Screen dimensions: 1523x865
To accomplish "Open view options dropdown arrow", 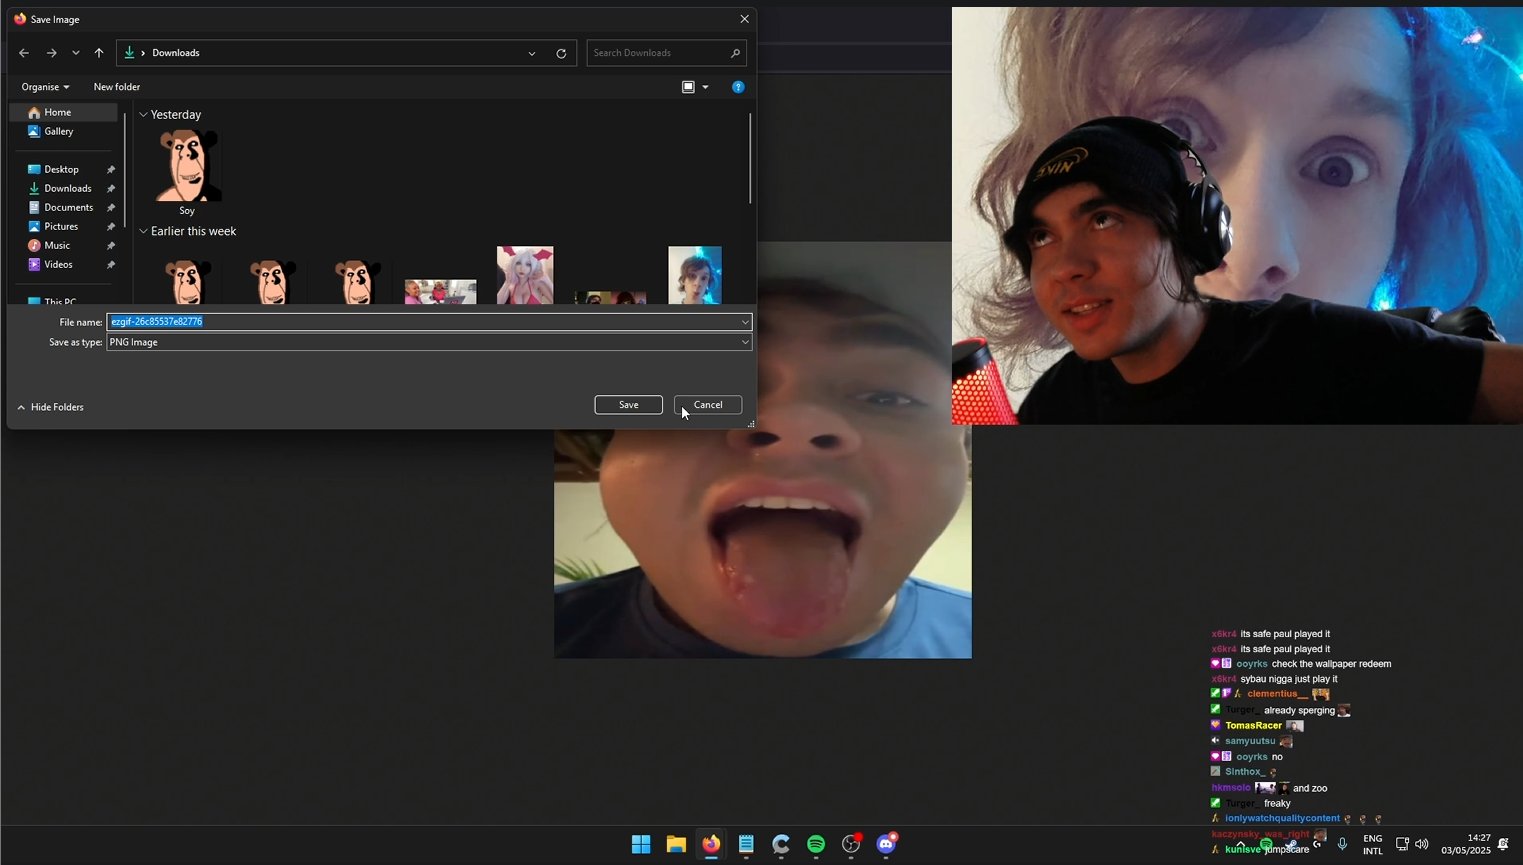I will coord(705,87).
